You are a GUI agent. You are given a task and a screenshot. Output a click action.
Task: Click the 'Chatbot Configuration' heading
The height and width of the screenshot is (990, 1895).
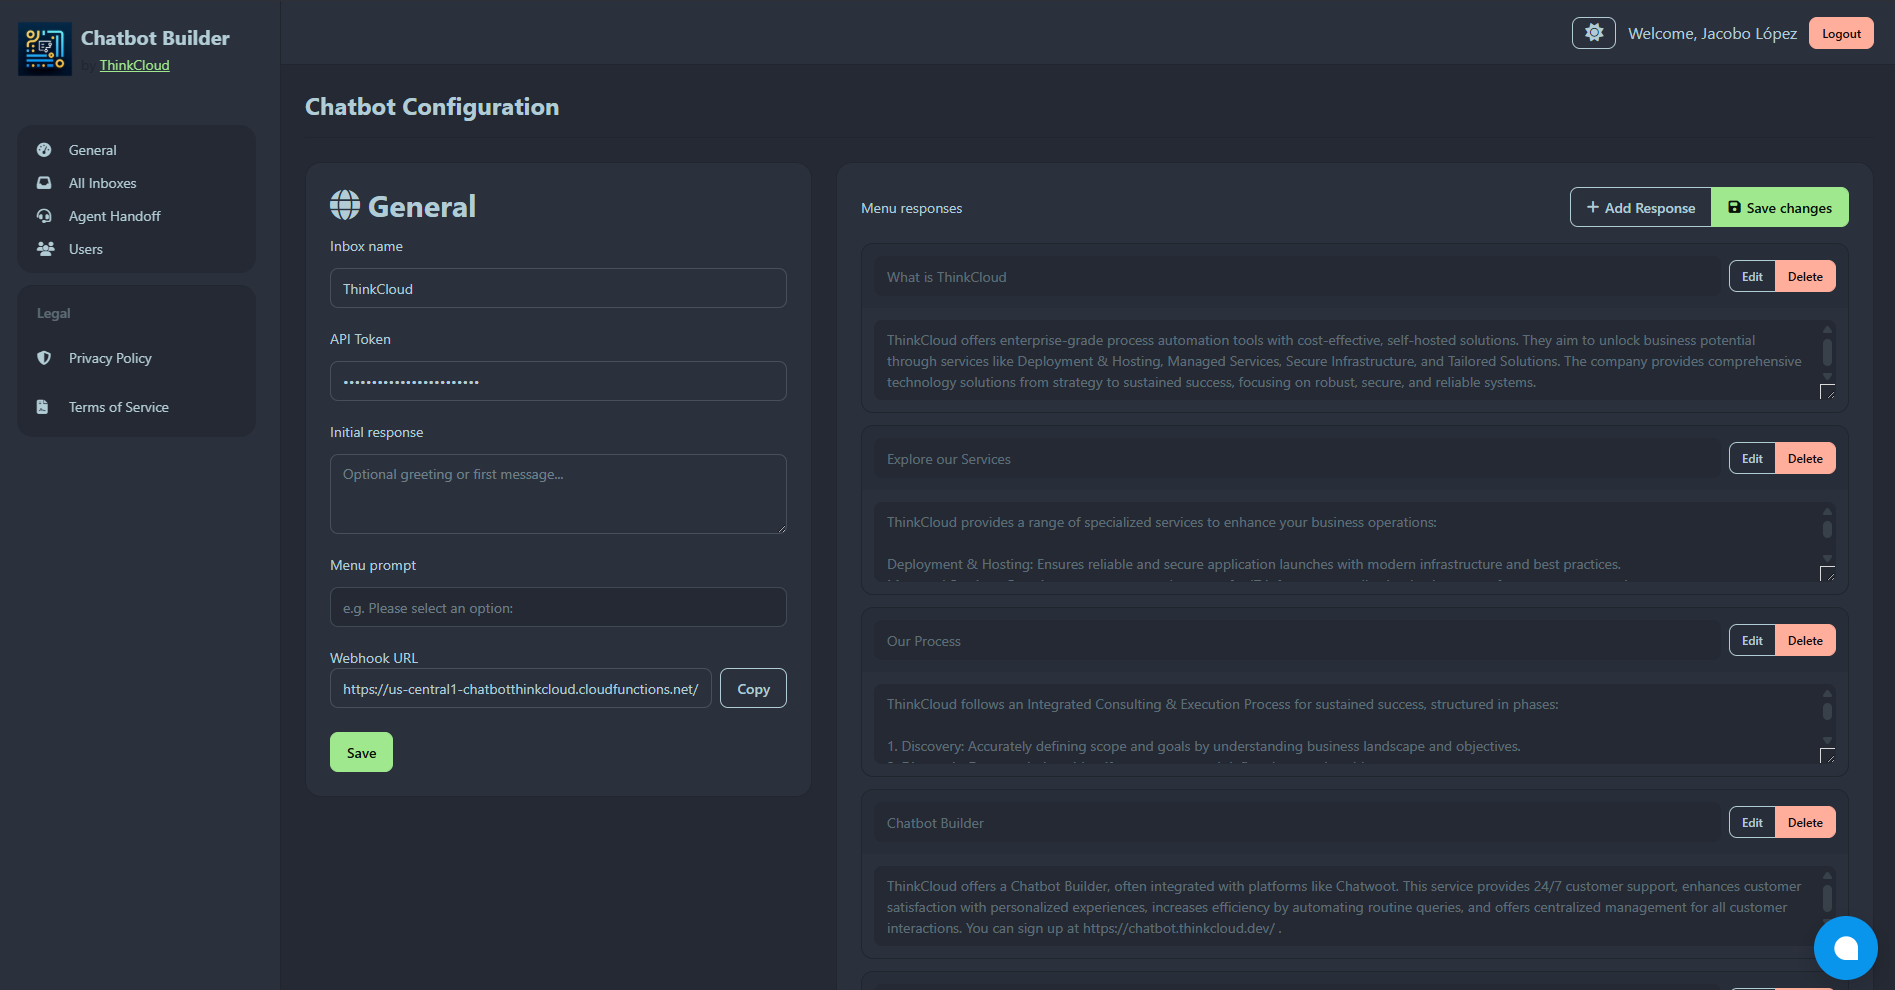pos(432,107)
